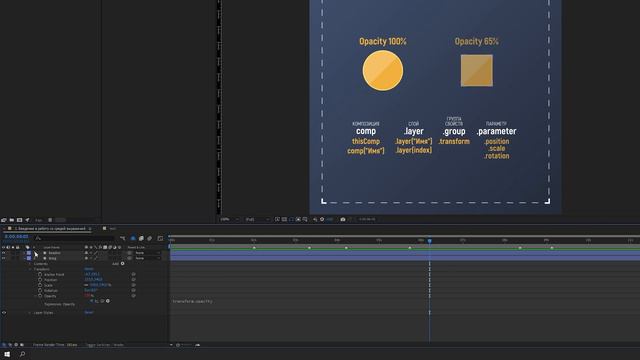Click the red Opacity value
This screenshot has height=360, width=640.
point(87,296)
